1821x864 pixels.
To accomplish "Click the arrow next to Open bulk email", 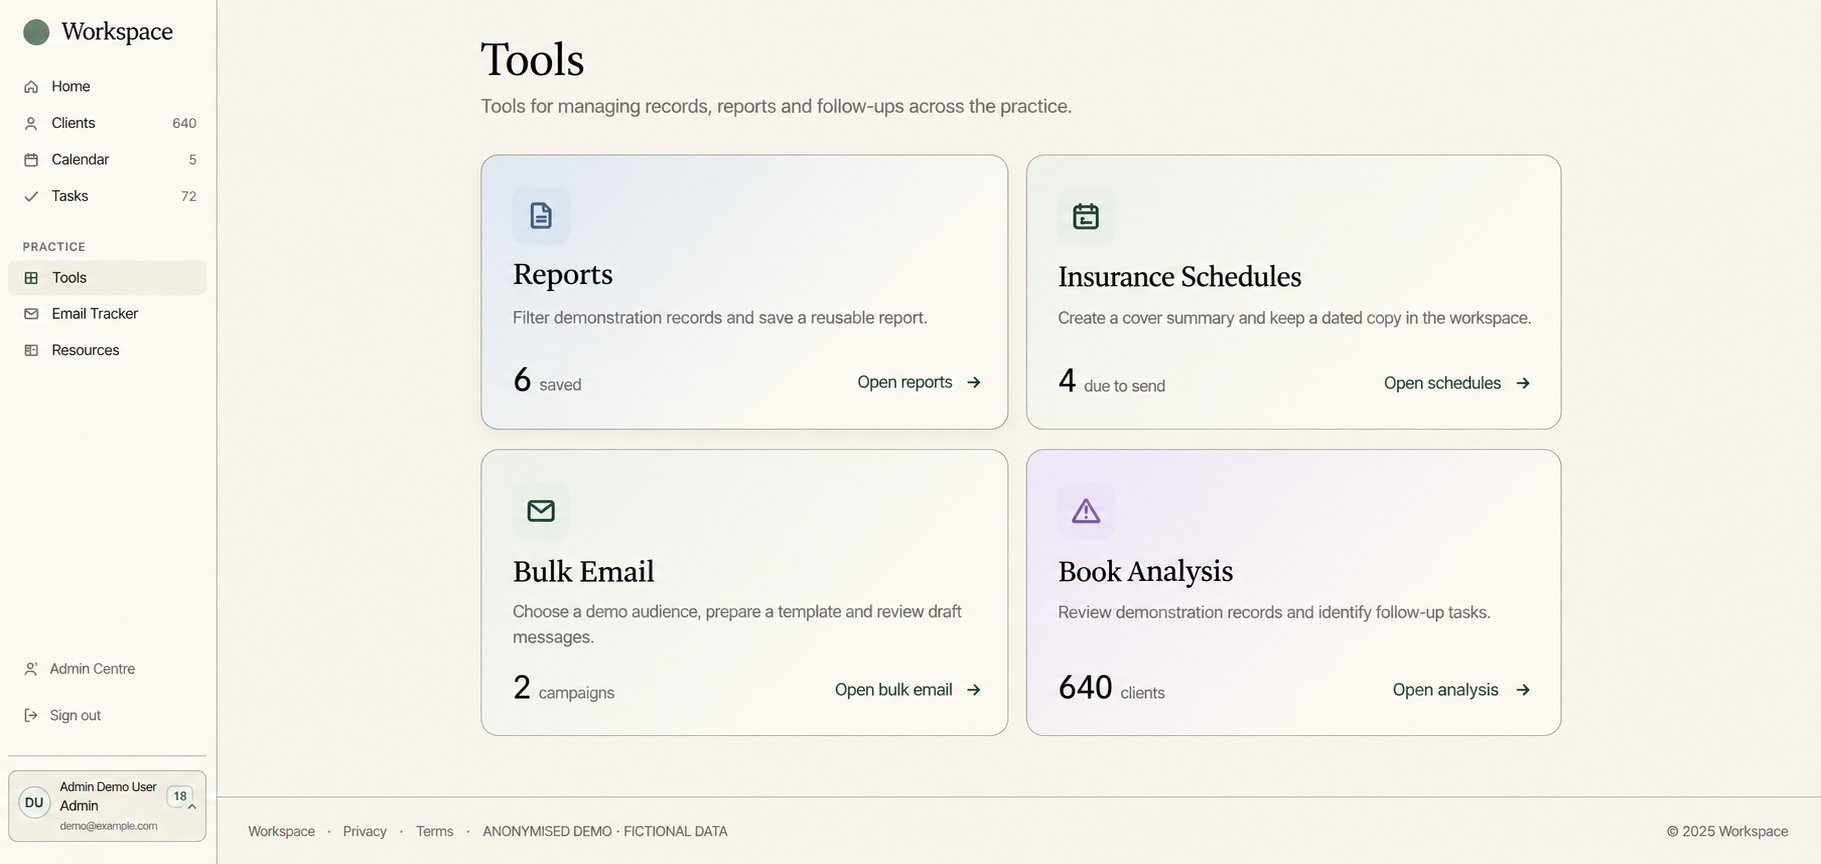I will click(x=974, y=690).
